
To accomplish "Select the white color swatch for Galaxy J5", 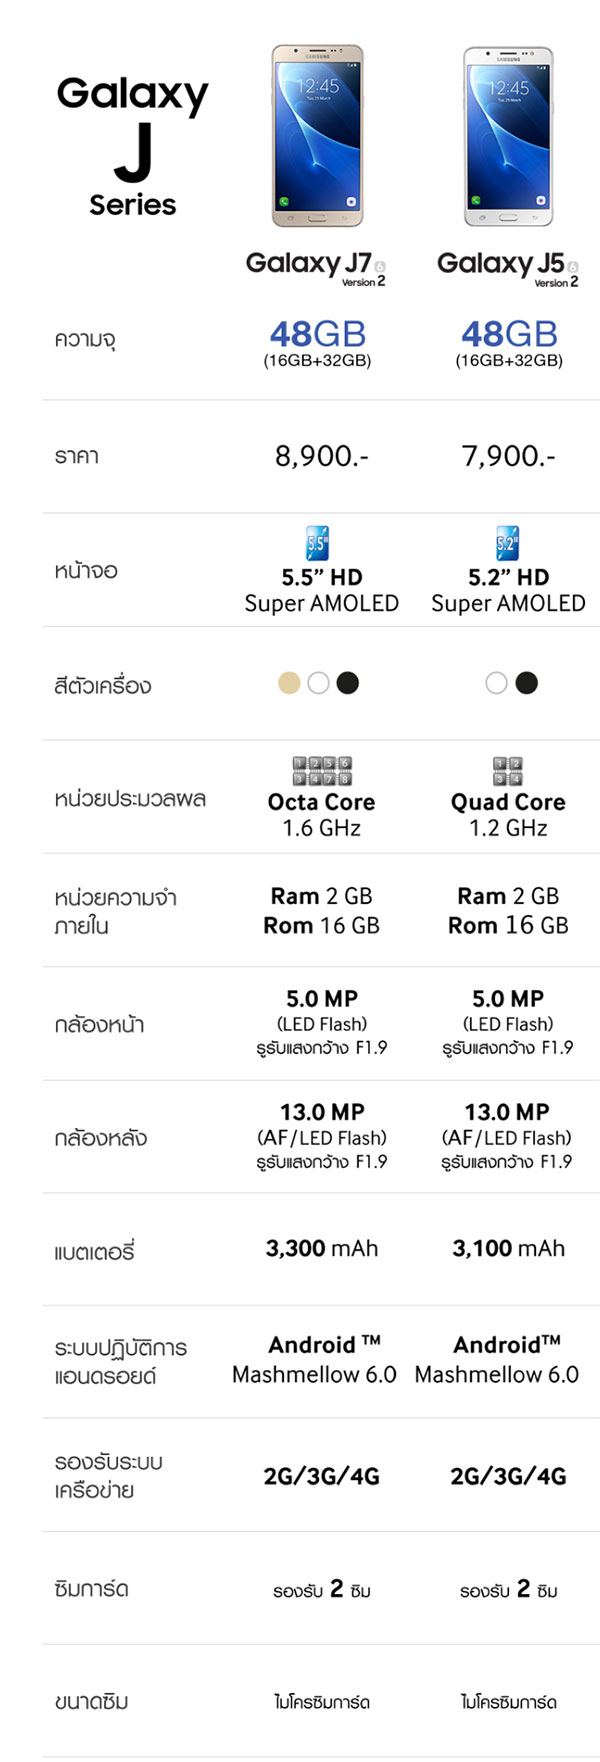I will (x=496, y=683).
